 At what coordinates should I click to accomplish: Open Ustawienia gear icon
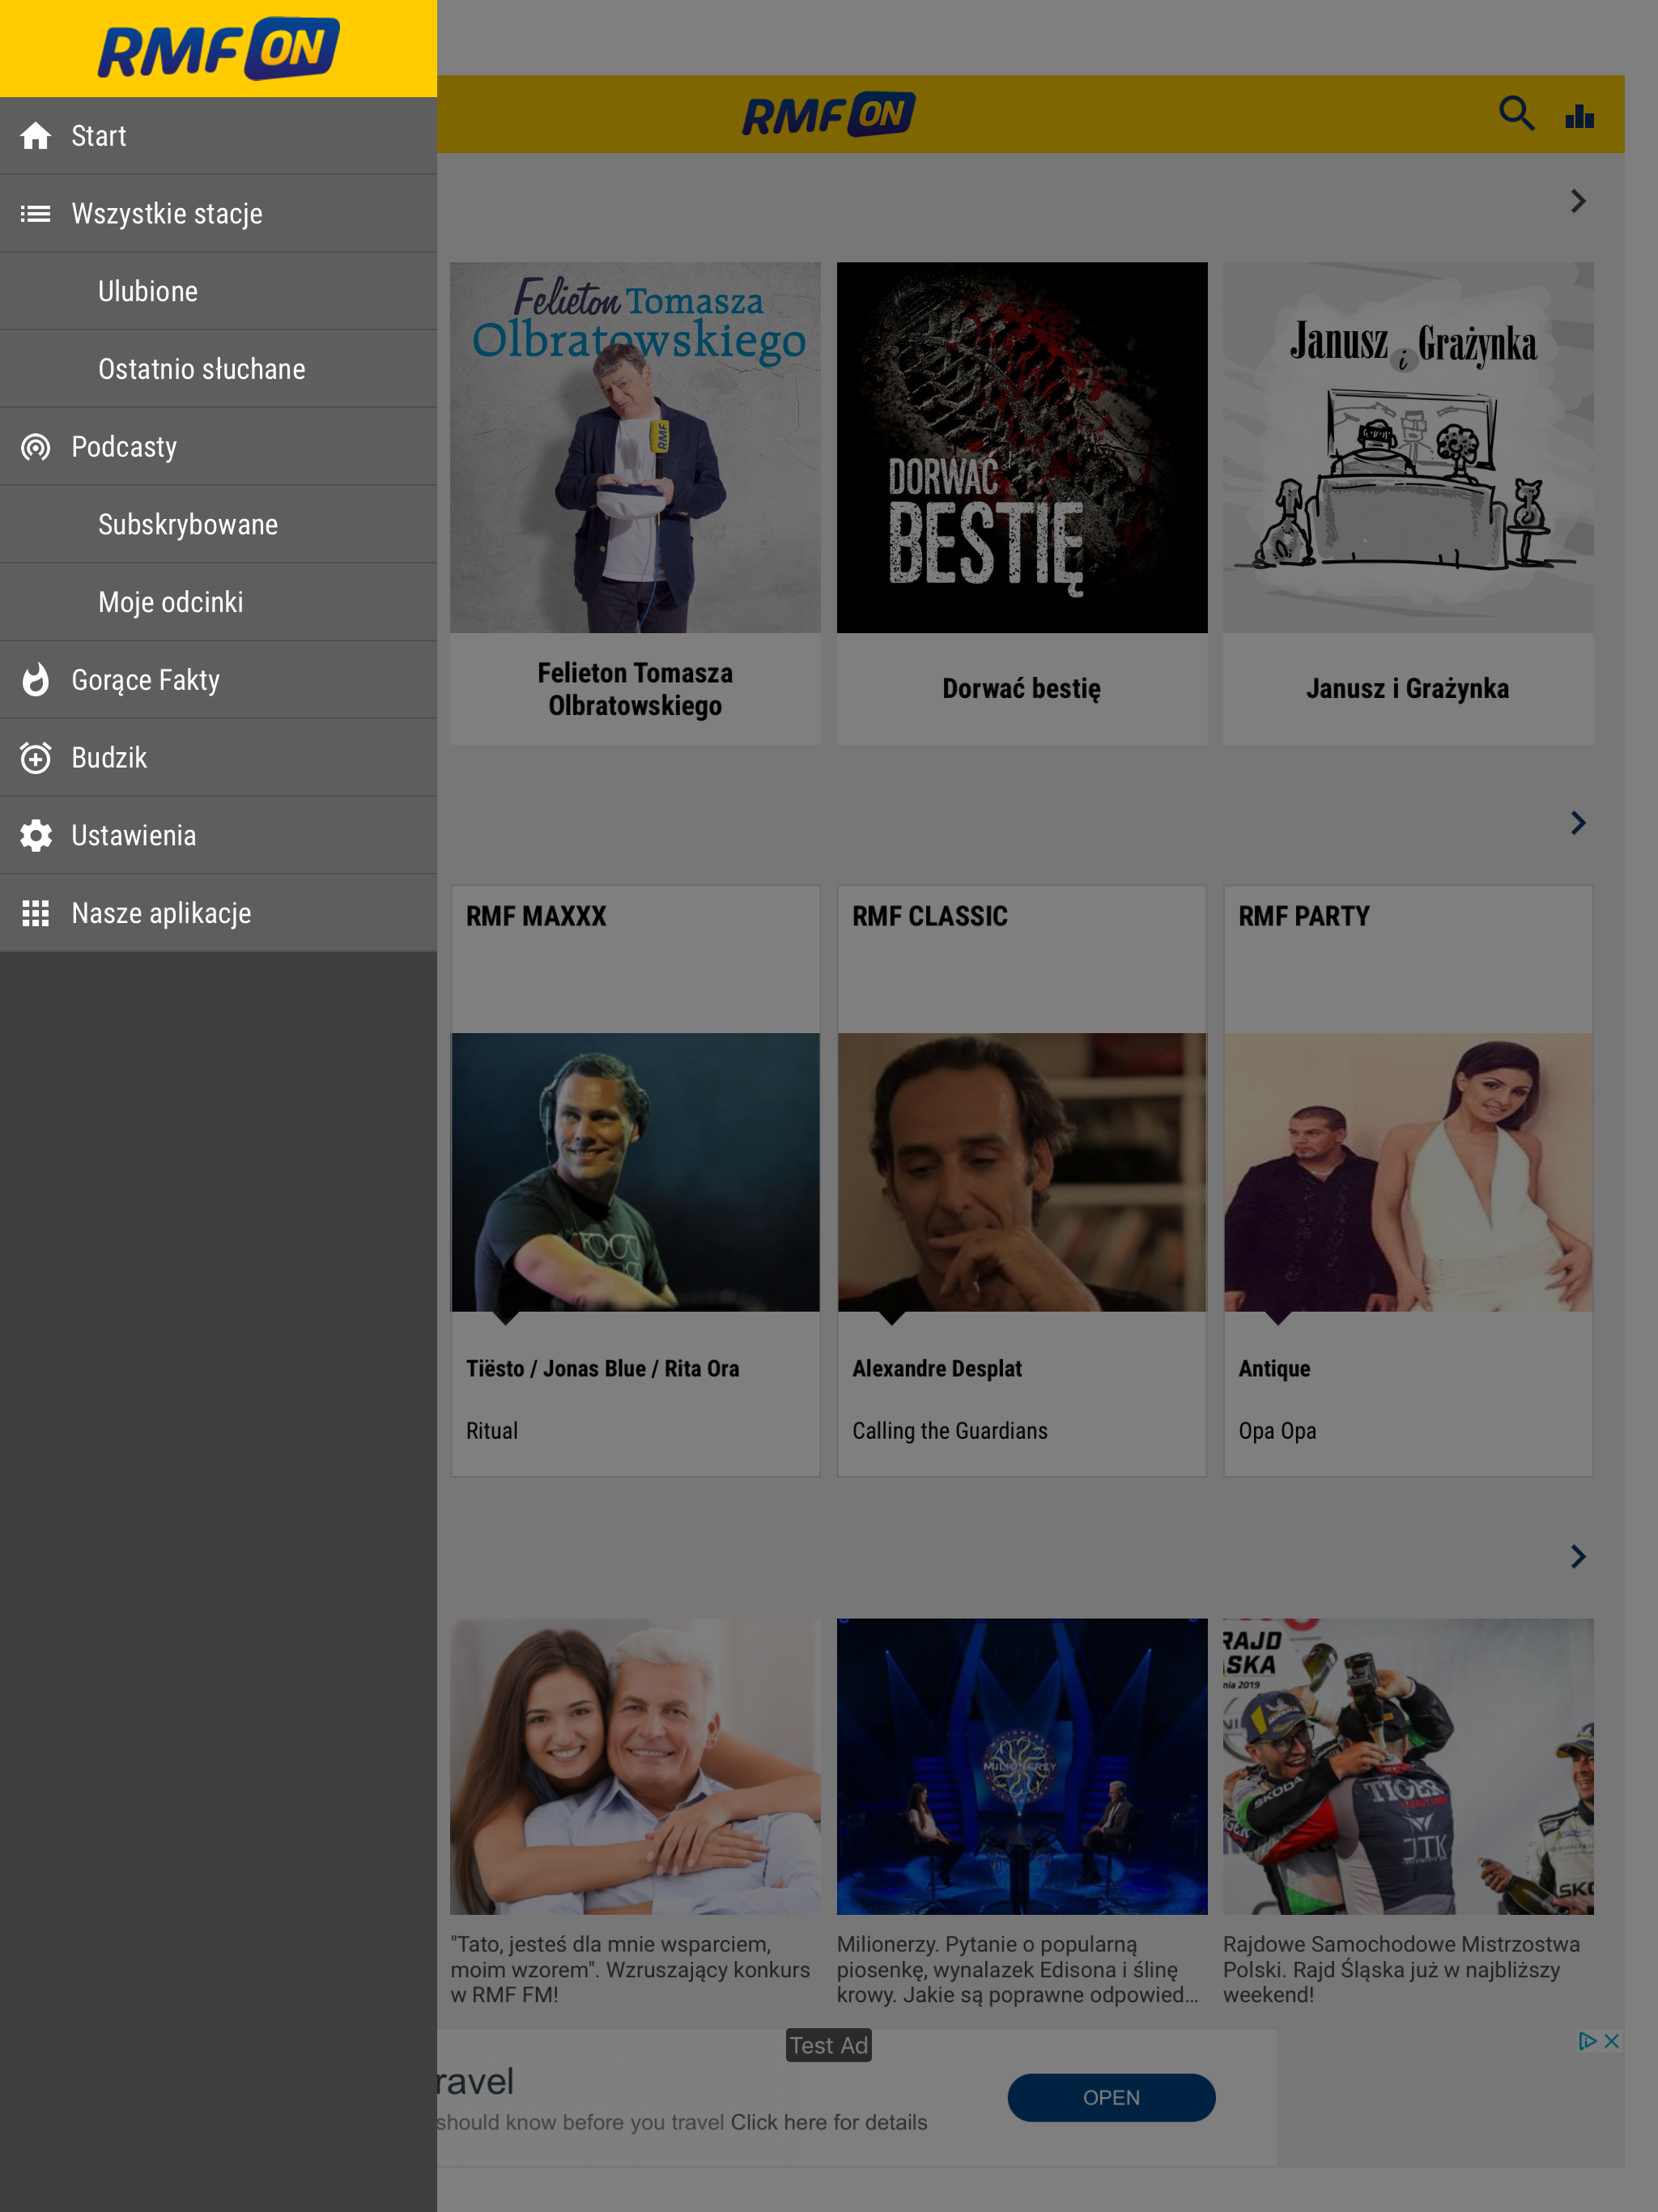[x=36, y=836]
